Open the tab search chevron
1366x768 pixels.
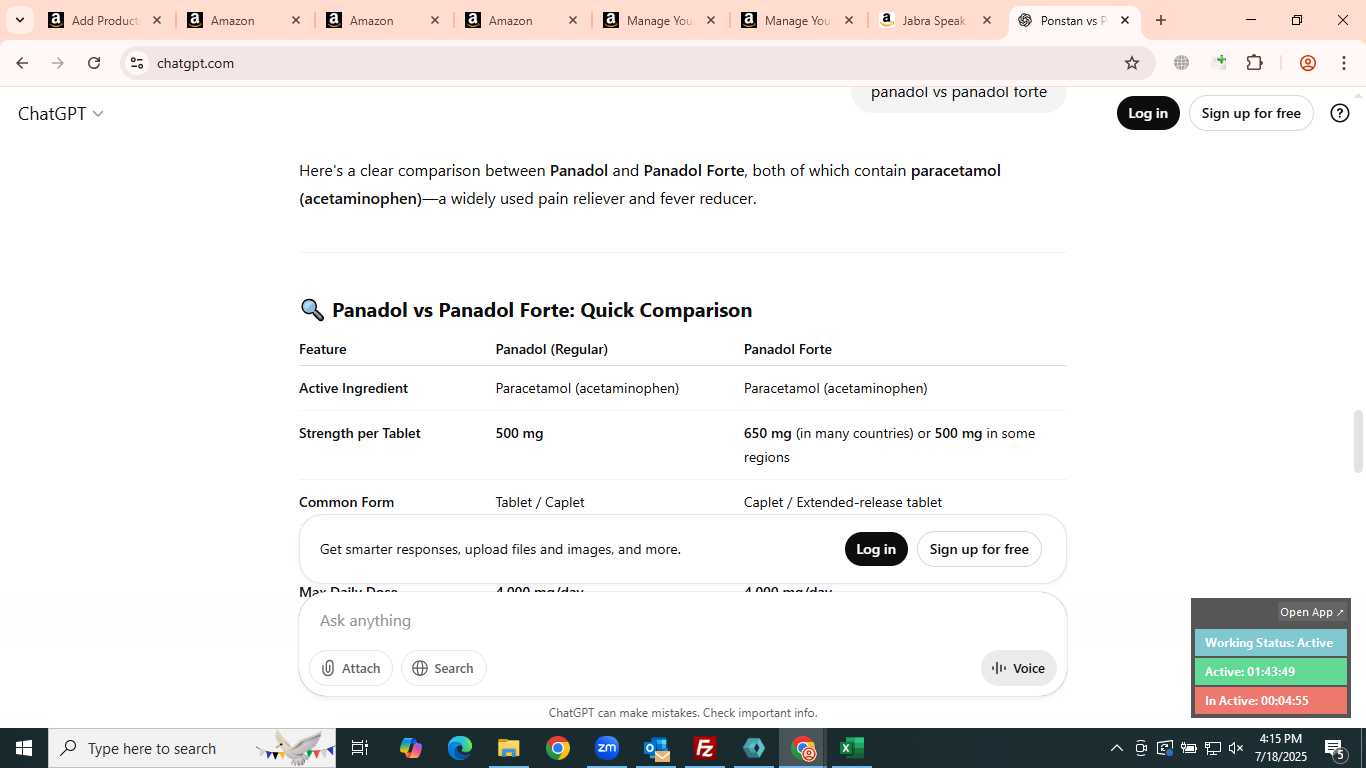19,20
